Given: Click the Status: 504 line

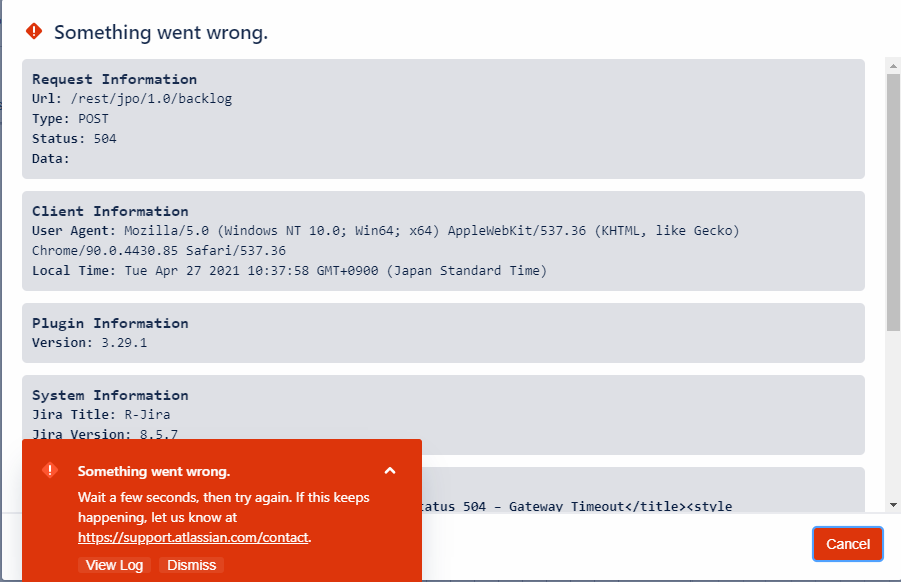Looking at the screenshot, I should click(x=74, y=139).
